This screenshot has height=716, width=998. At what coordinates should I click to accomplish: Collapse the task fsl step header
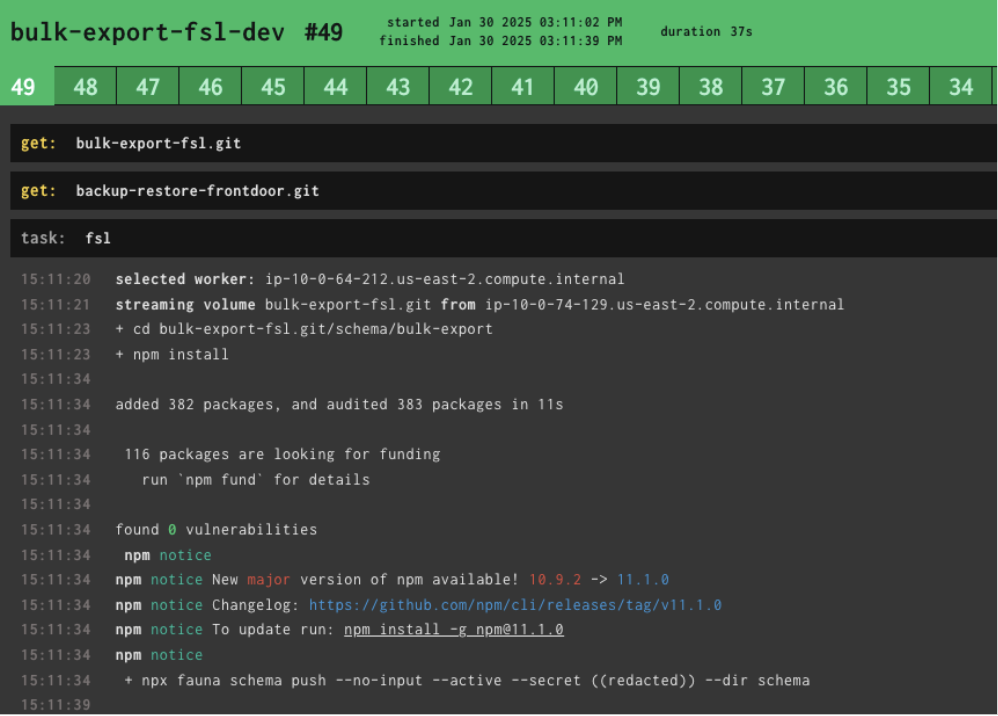tap(503, 238)
